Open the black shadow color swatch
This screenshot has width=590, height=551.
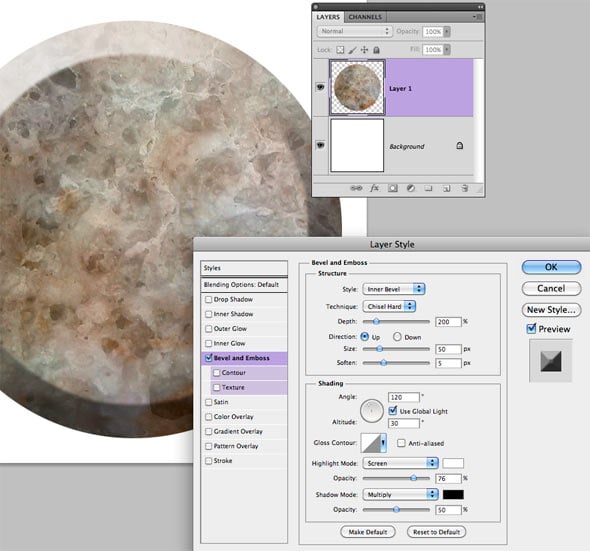(x=453, y=495)
